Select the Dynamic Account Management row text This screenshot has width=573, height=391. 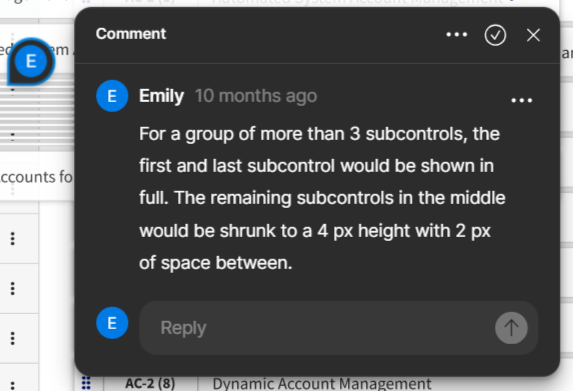tap(322, 384)
